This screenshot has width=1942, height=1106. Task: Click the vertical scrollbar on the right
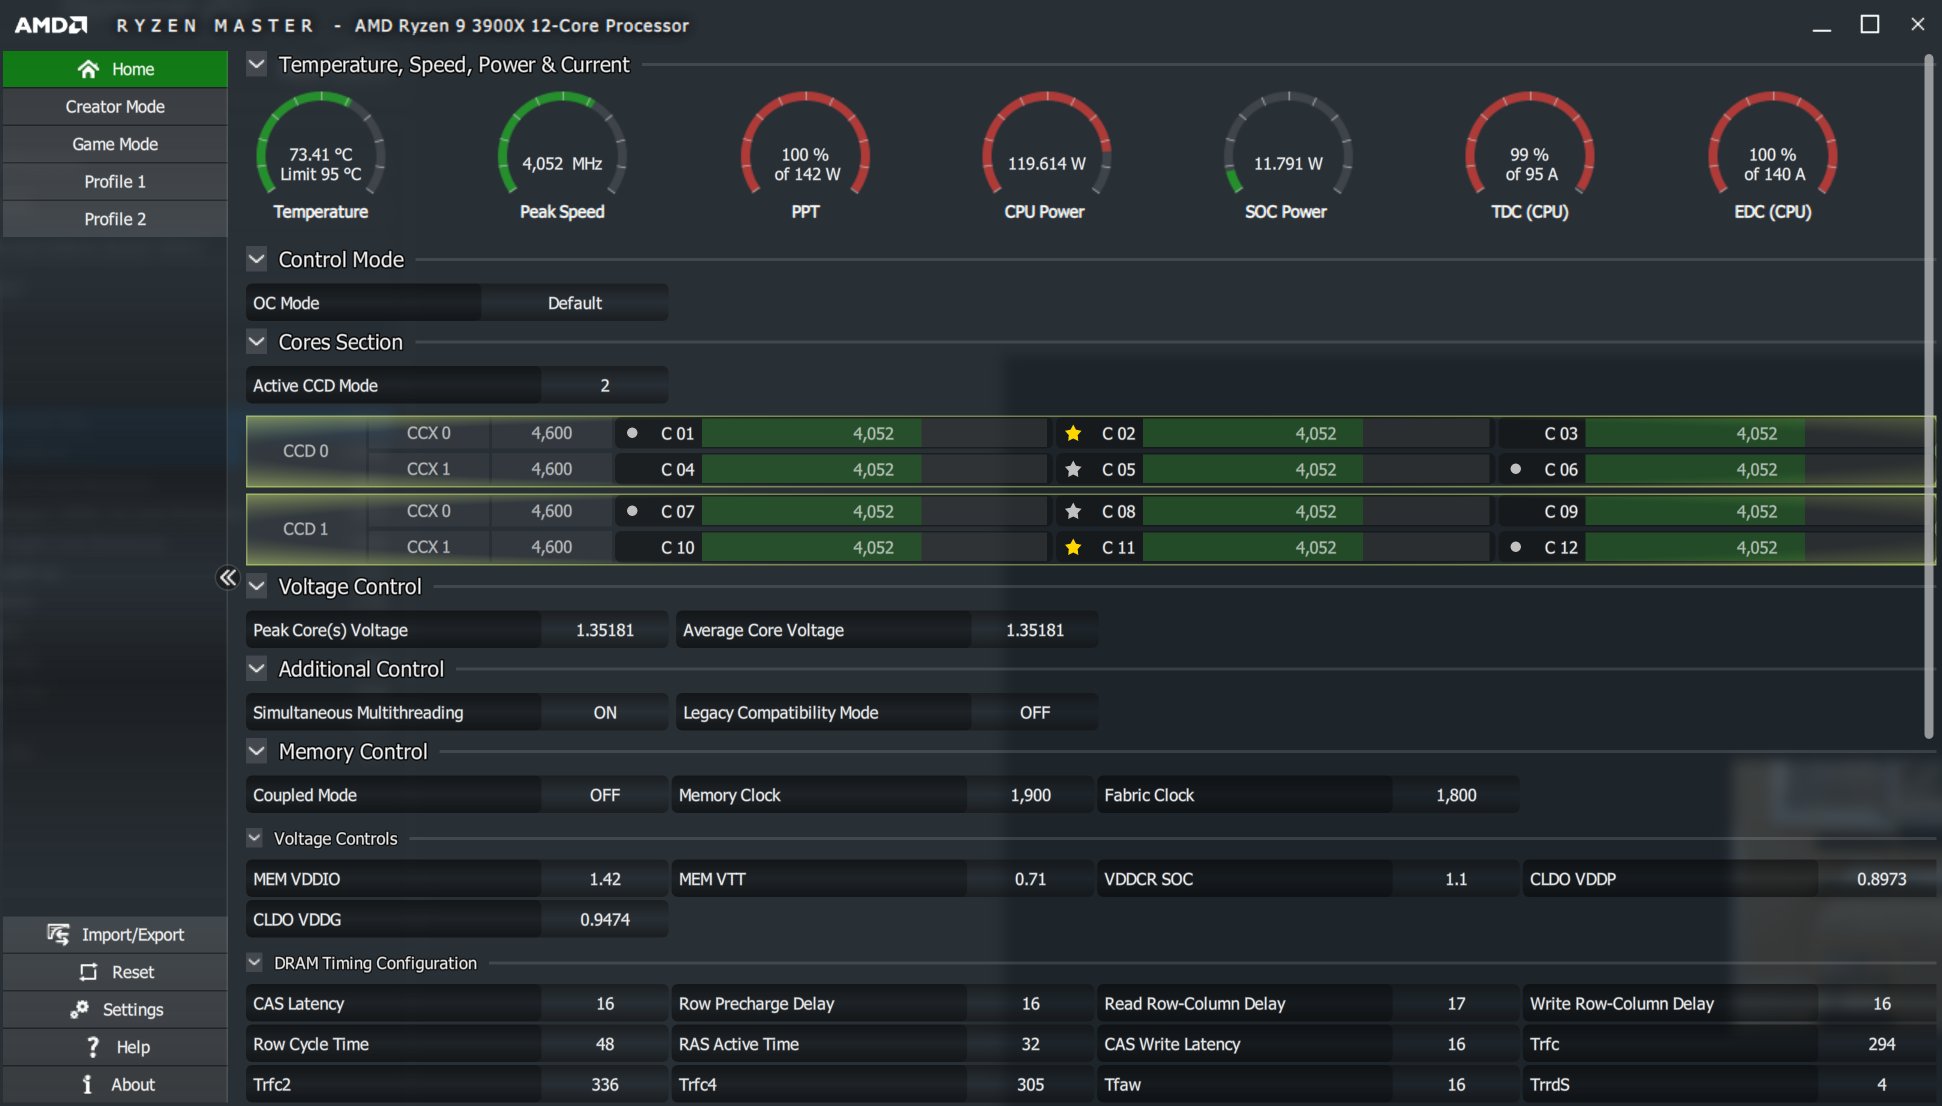click(x=1929, y=398)
